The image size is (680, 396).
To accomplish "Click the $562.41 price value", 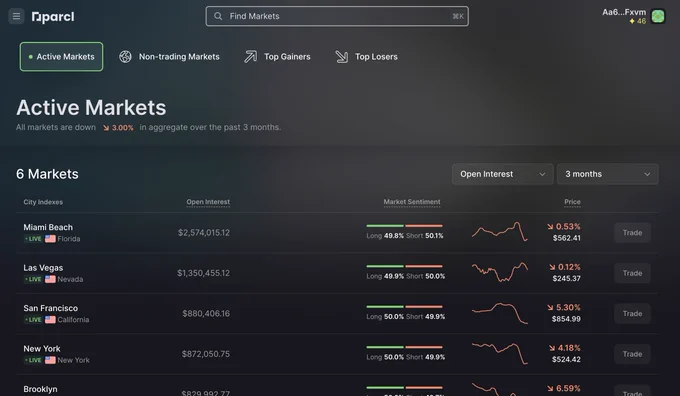I will 566,238.
